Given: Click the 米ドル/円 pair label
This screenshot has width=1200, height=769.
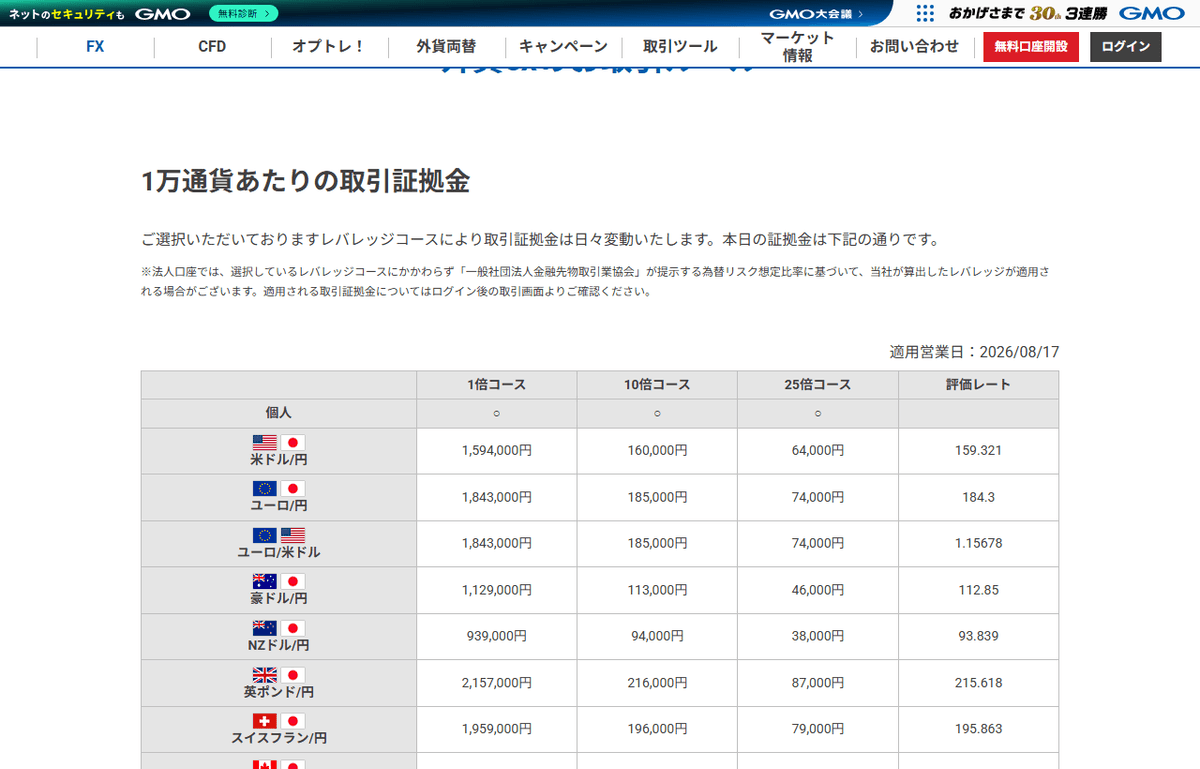Looking at the screenshot, I should 279,460.
